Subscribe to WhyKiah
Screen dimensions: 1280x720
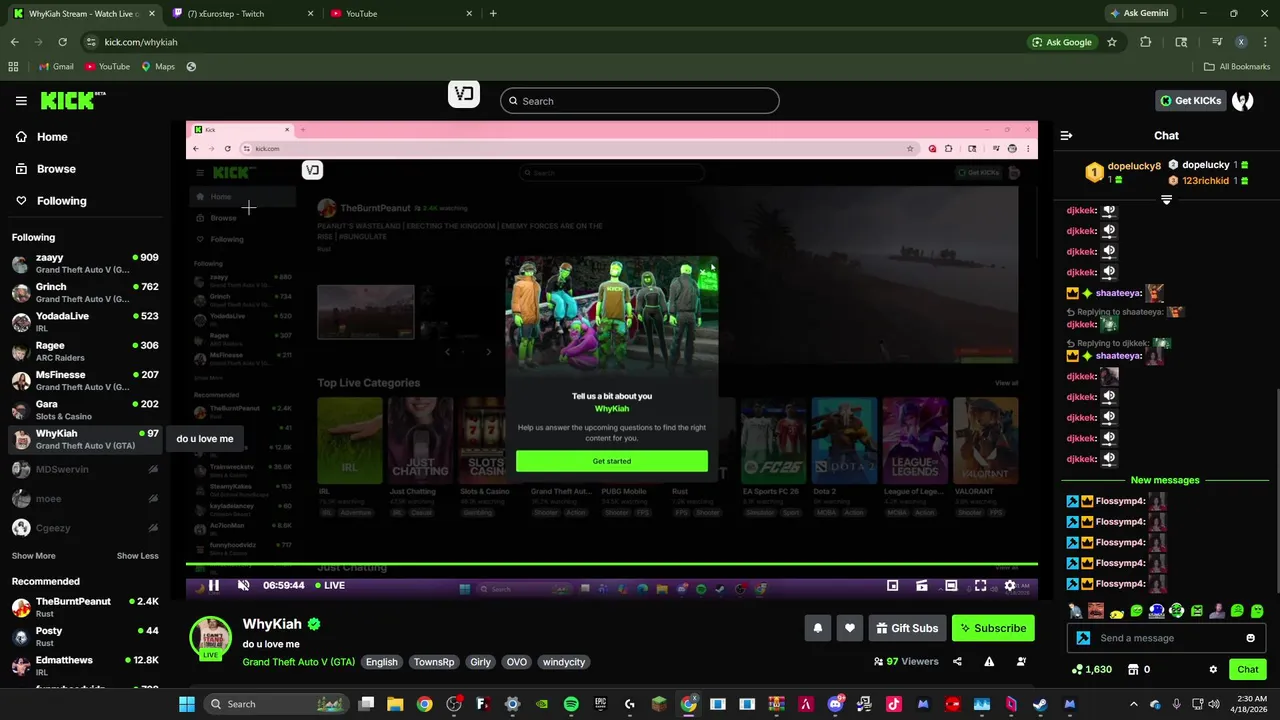point(993,628)
